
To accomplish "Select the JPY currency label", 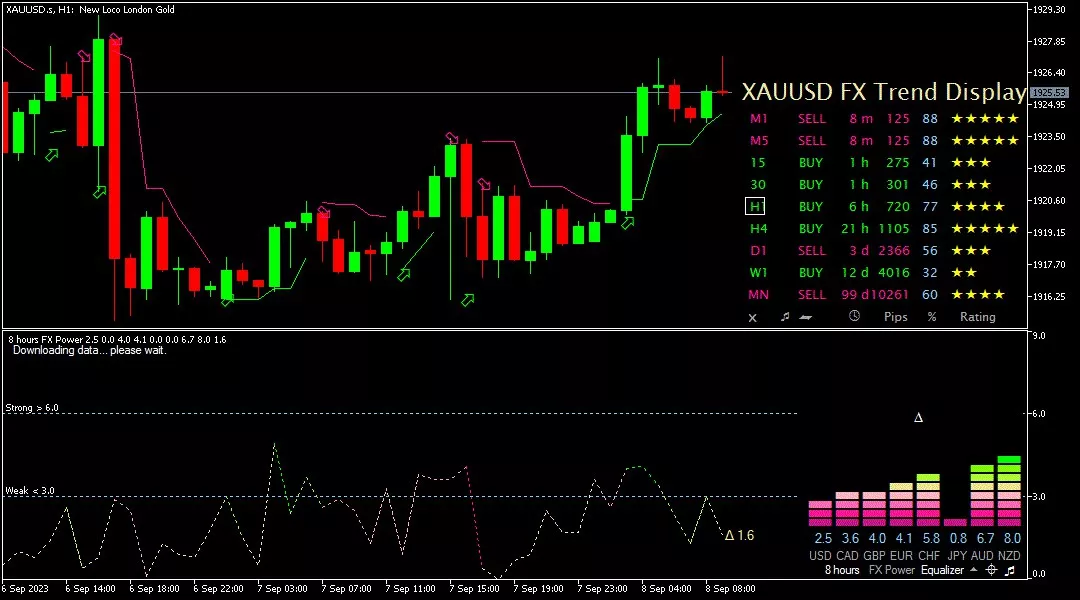I will (955, 556).
